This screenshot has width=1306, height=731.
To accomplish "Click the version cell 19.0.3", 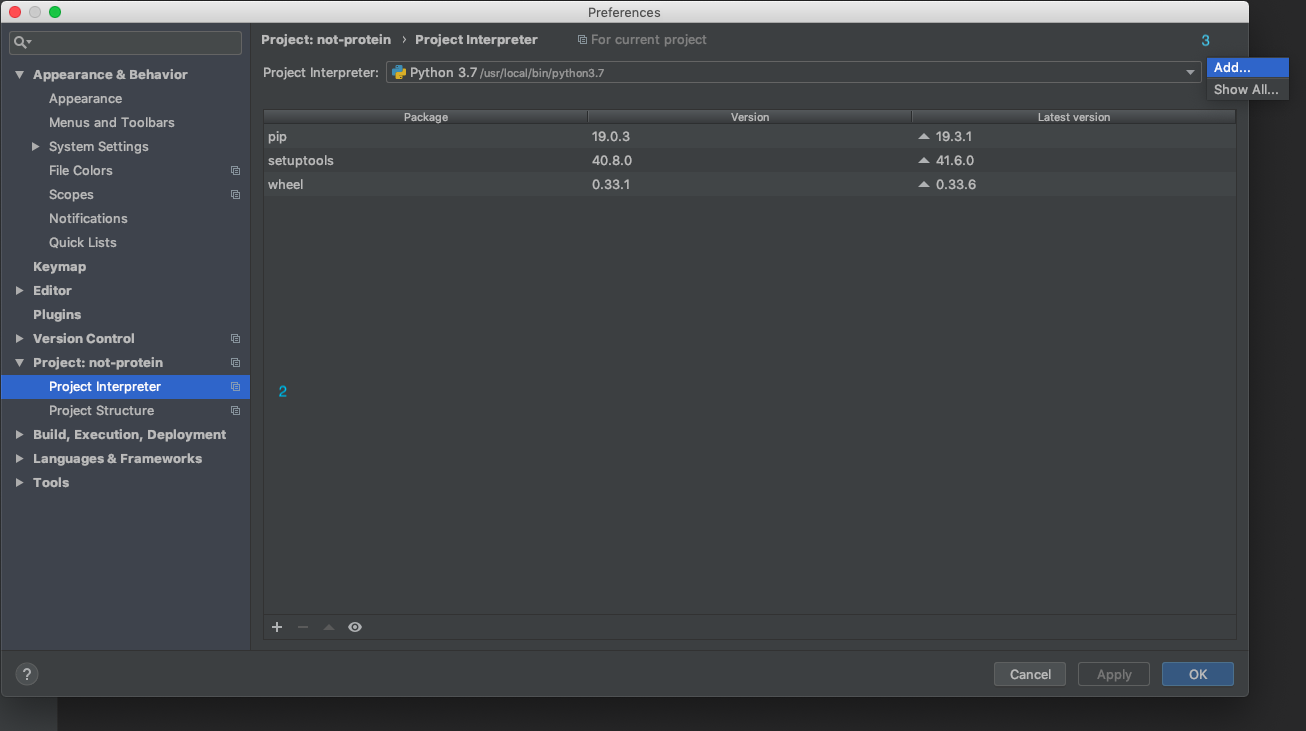I will (611, 136).
